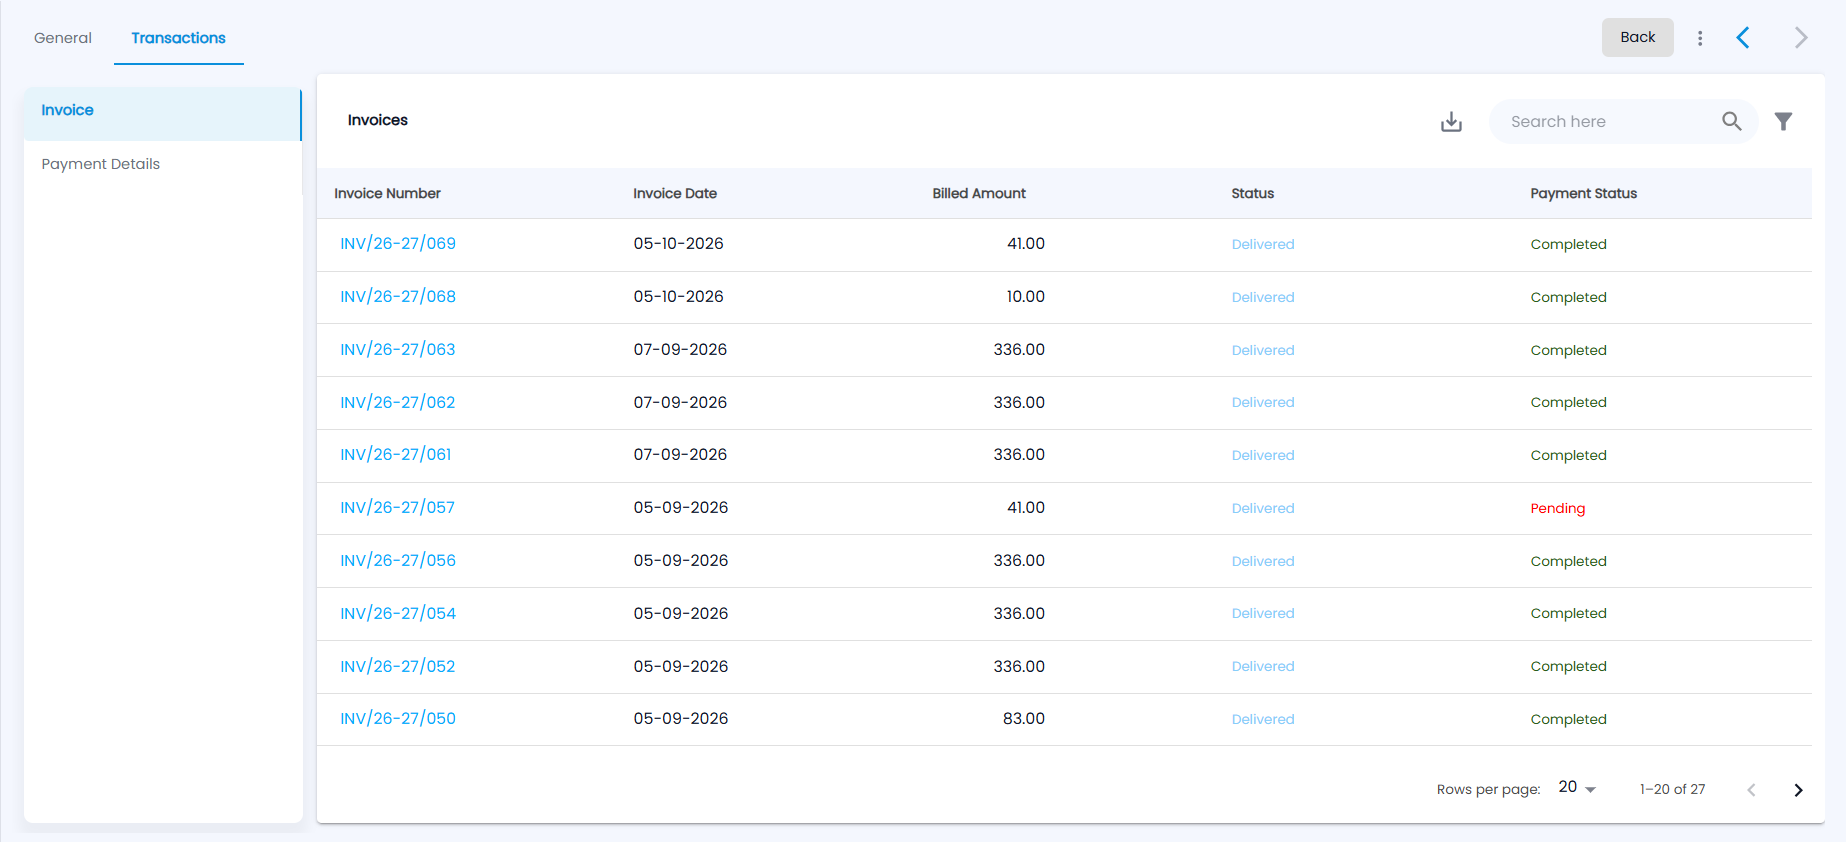Image resolution: width=1846 pixels, height=842 pixels.
Task: Go to next record with grey chevron
Action: pos(1801,38)
